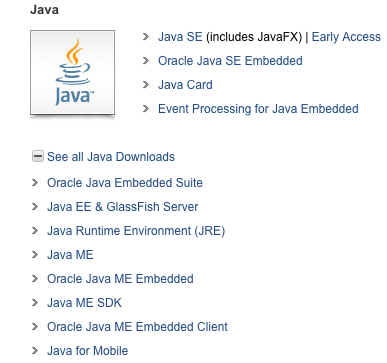Go to the Java Card page
This screenshot has width=387, height=363.
click(x=185, y=85)
